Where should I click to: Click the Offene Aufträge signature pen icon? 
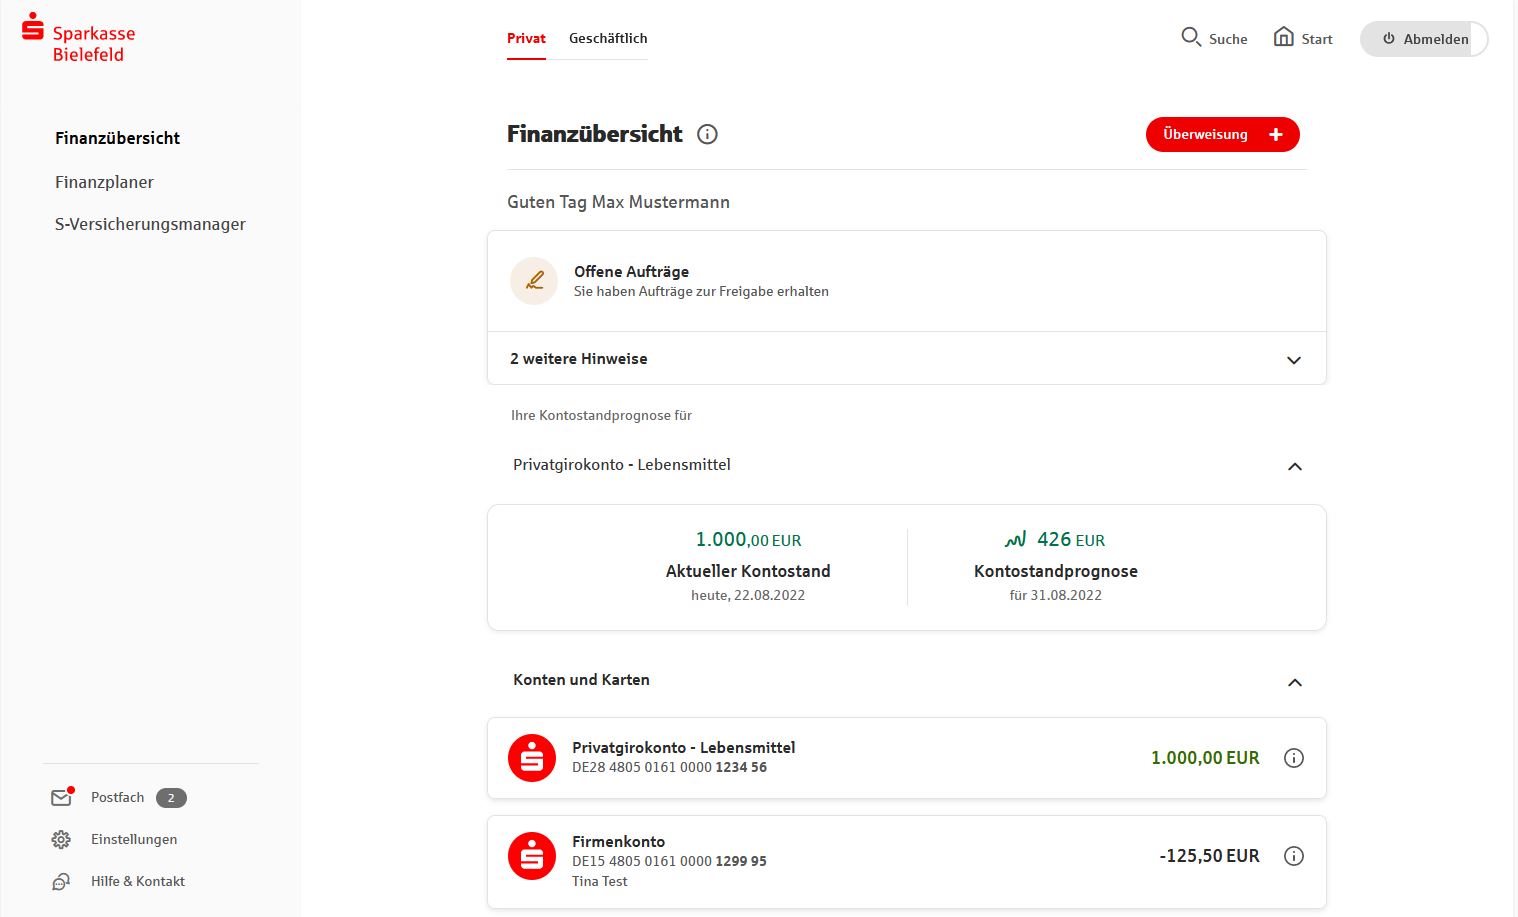pyautogui.click(x=534, y=281)
